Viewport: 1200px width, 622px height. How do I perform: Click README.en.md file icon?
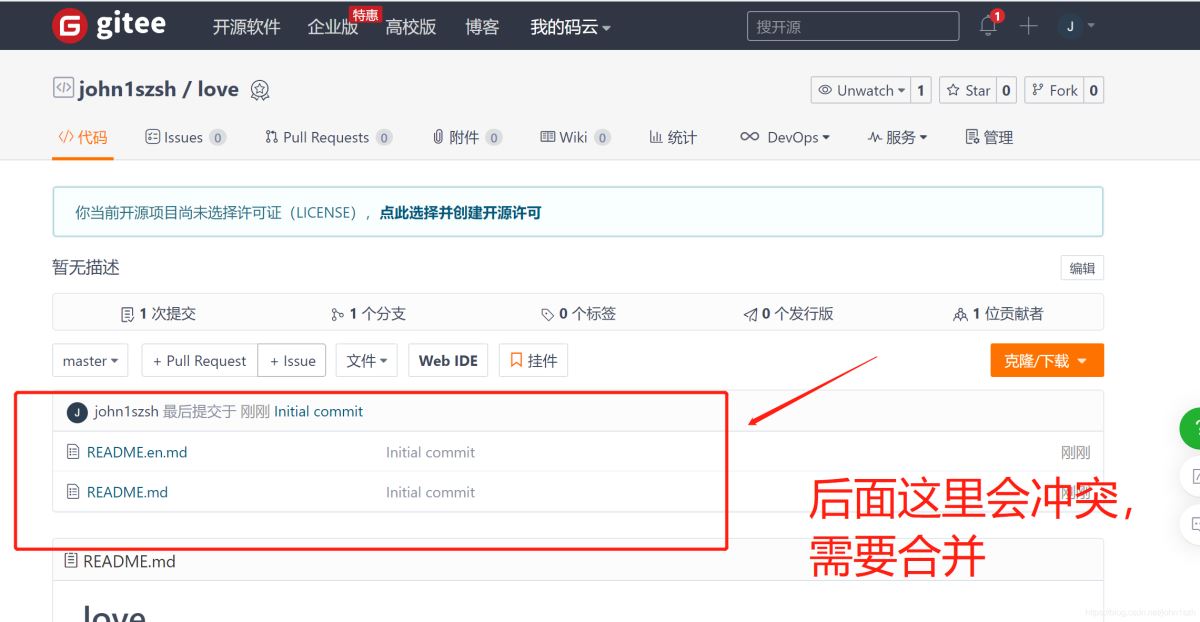[x=72, y=452]
